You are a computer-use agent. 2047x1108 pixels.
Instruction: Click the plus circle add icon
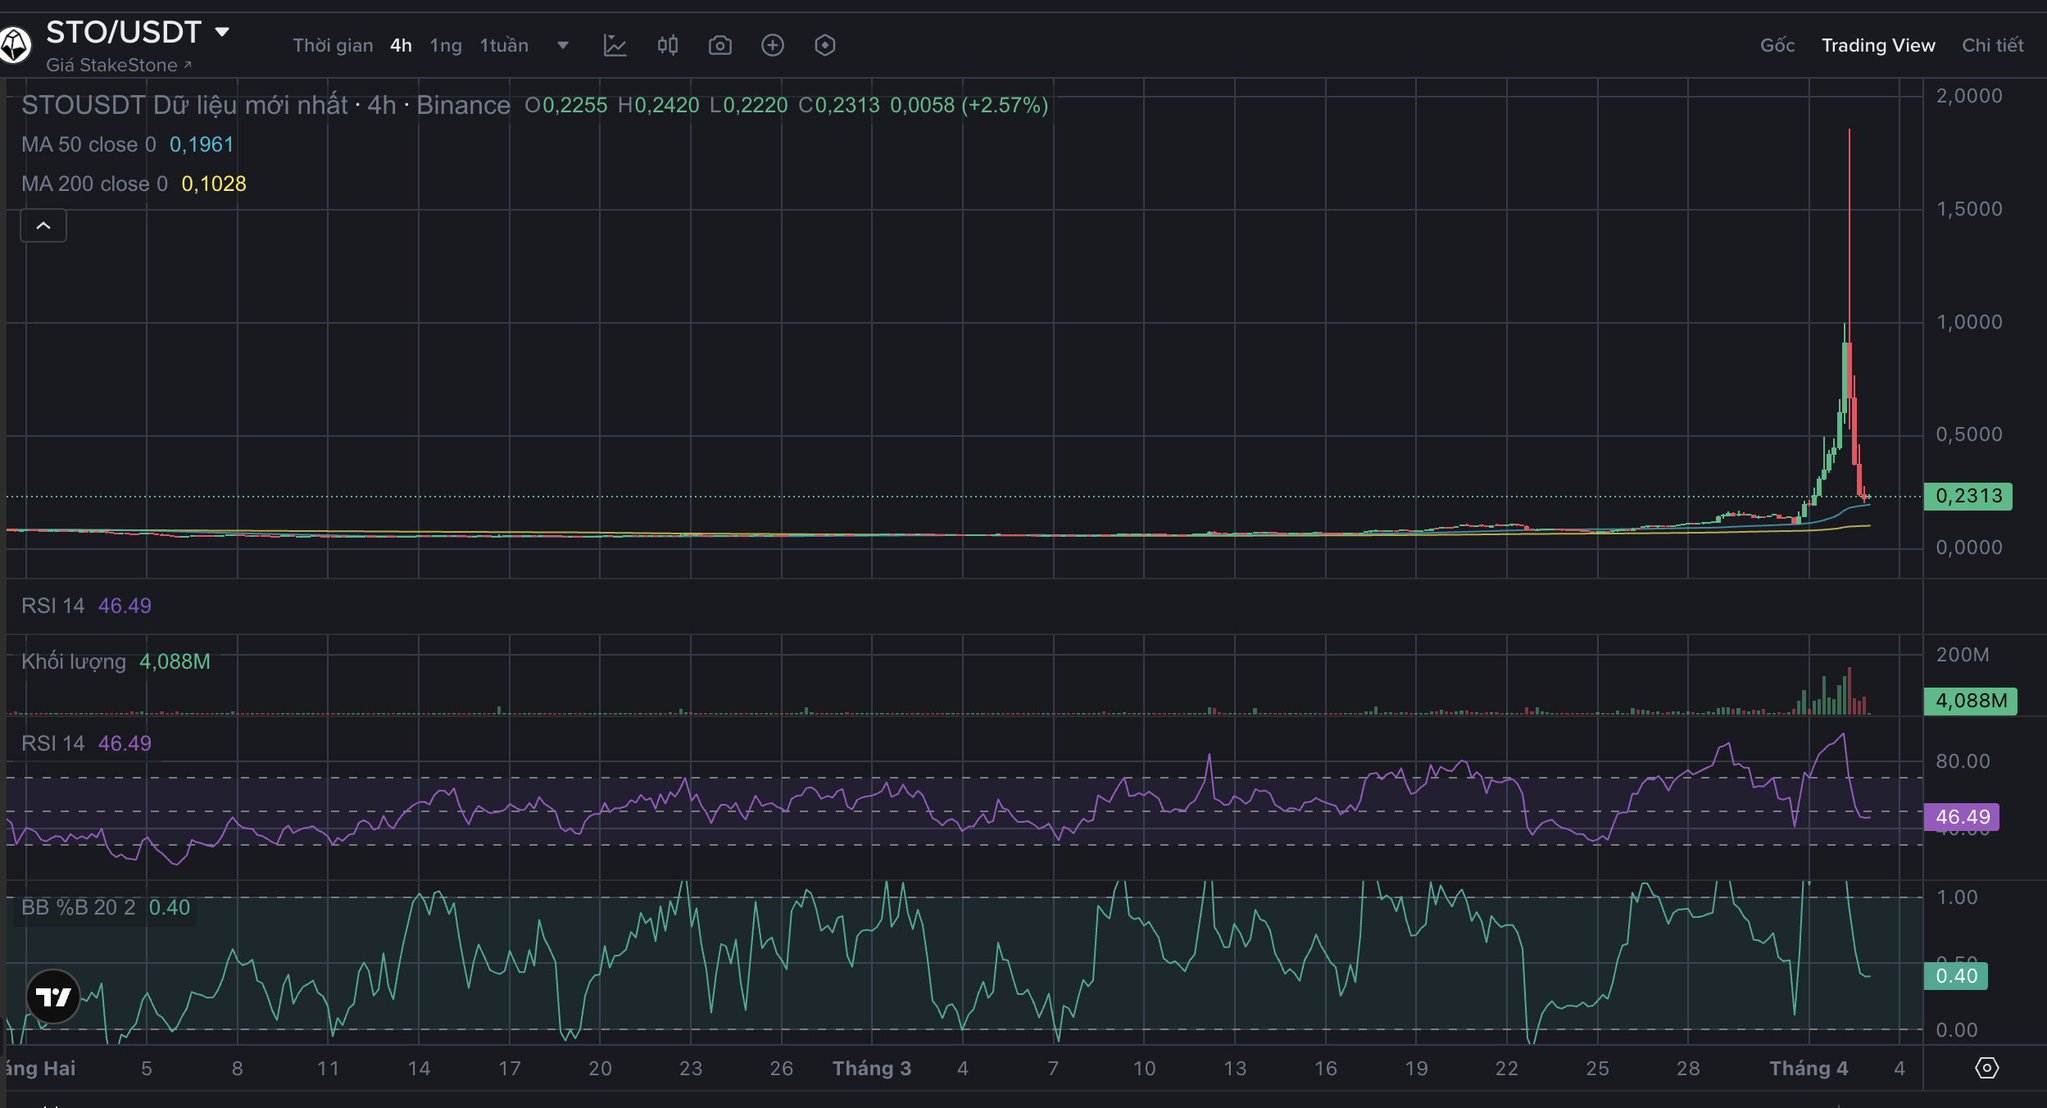(x=772, y=45)
